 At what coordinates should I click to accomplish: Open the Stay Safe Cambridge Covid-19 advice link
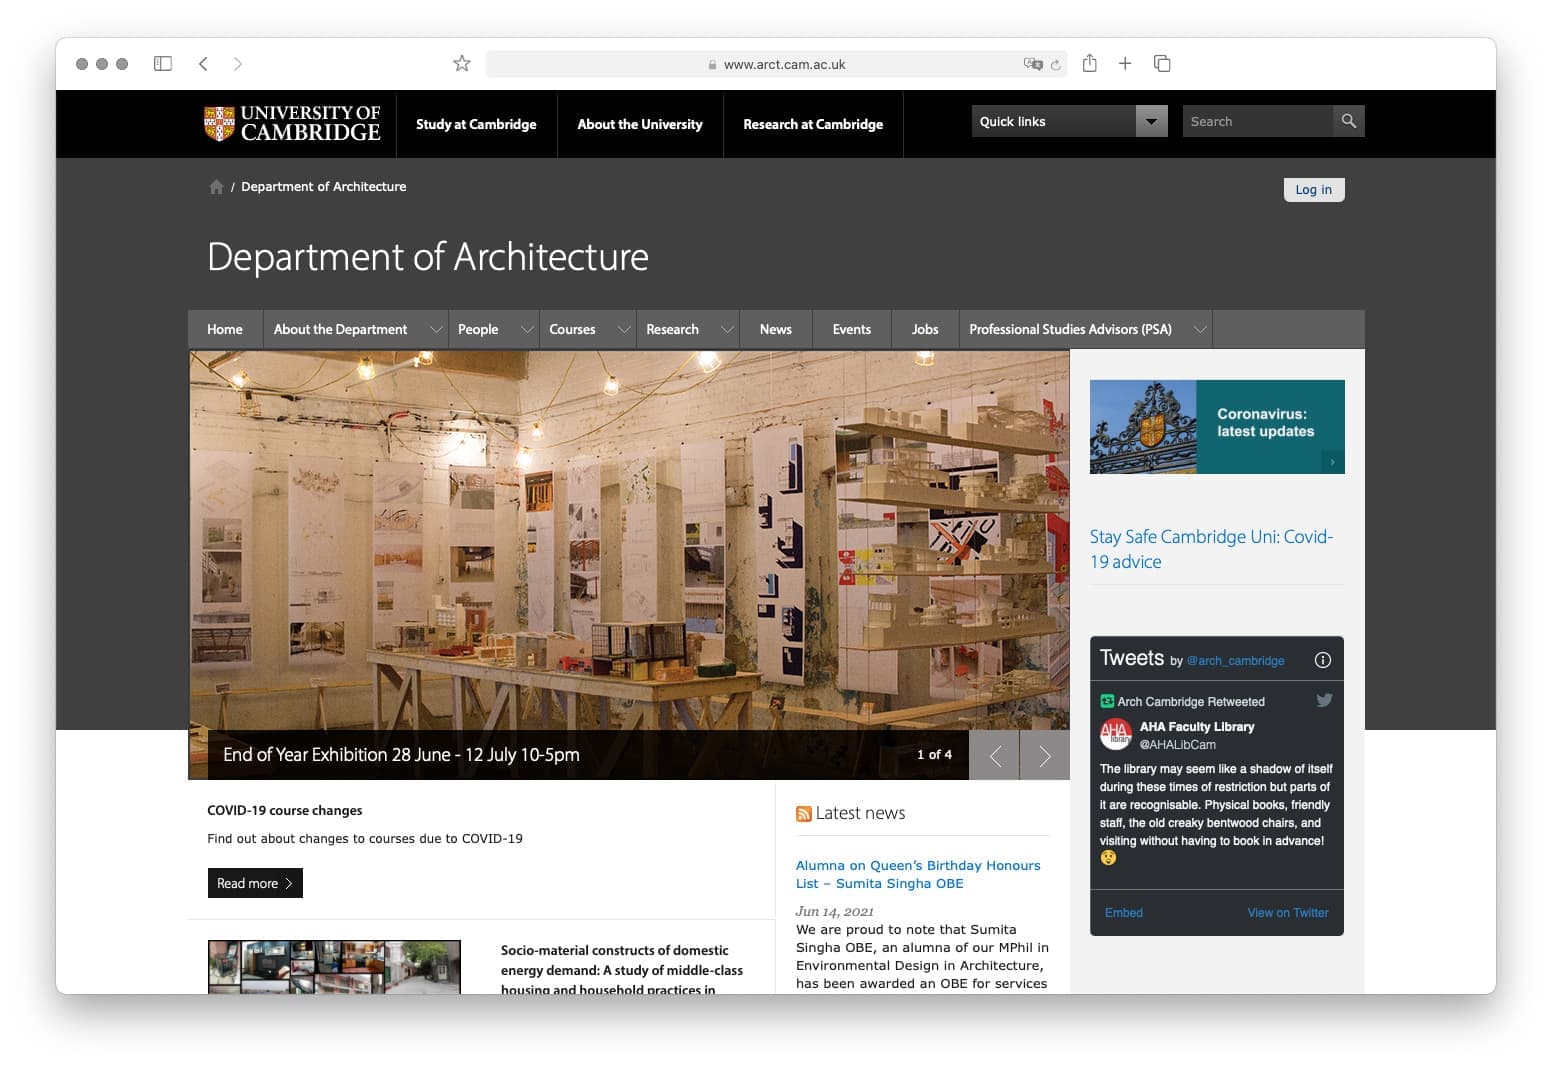click(x=1210, y=549)
